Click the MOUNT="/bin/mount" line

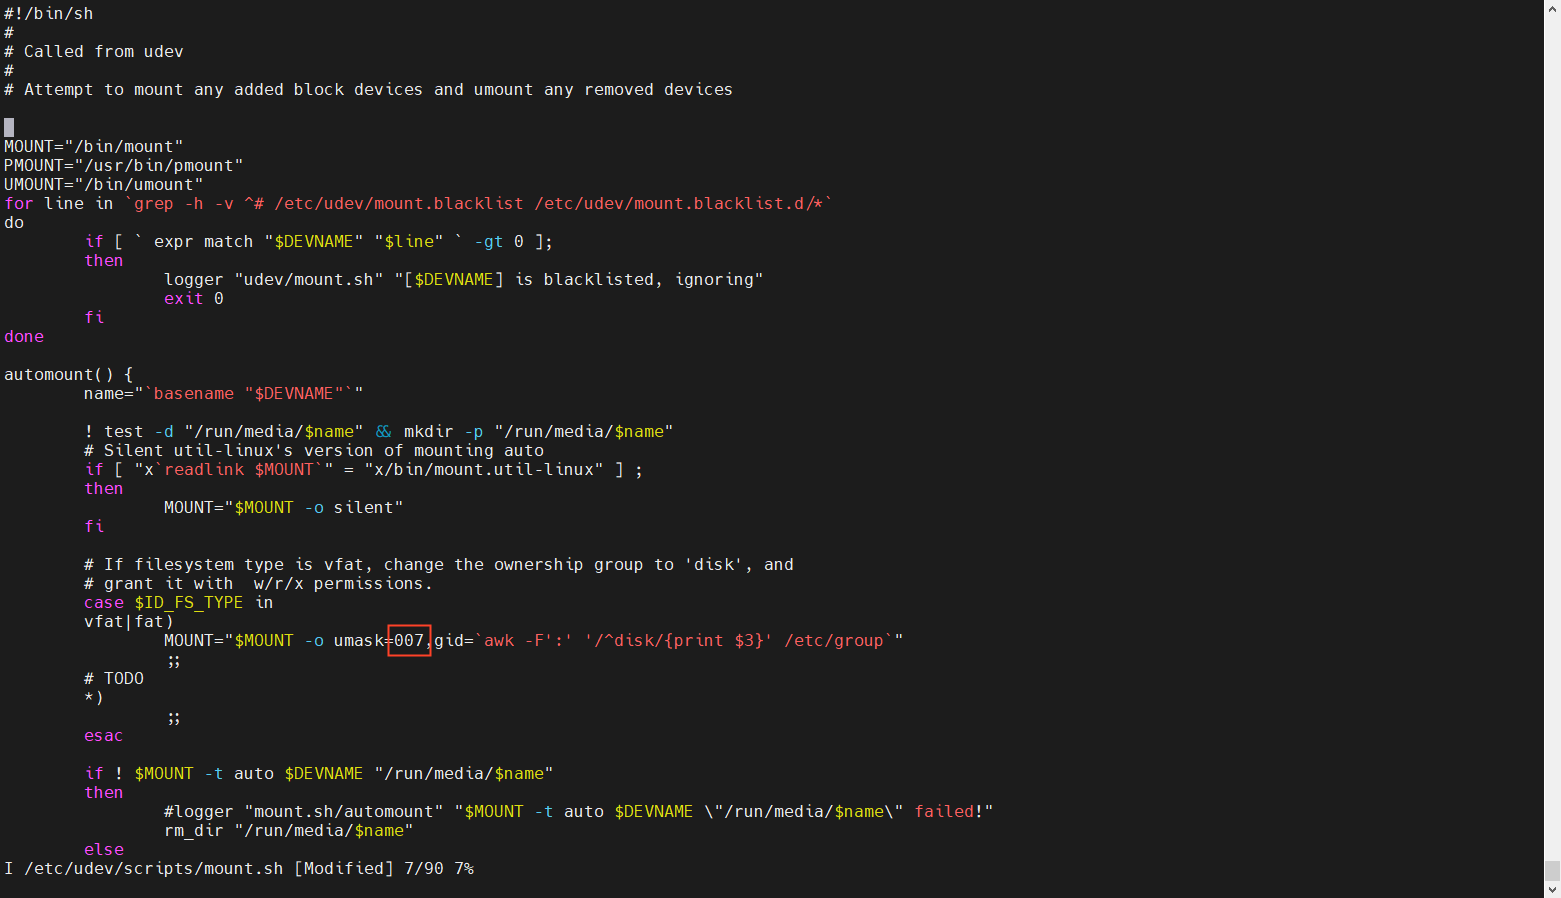click(94, 146)
